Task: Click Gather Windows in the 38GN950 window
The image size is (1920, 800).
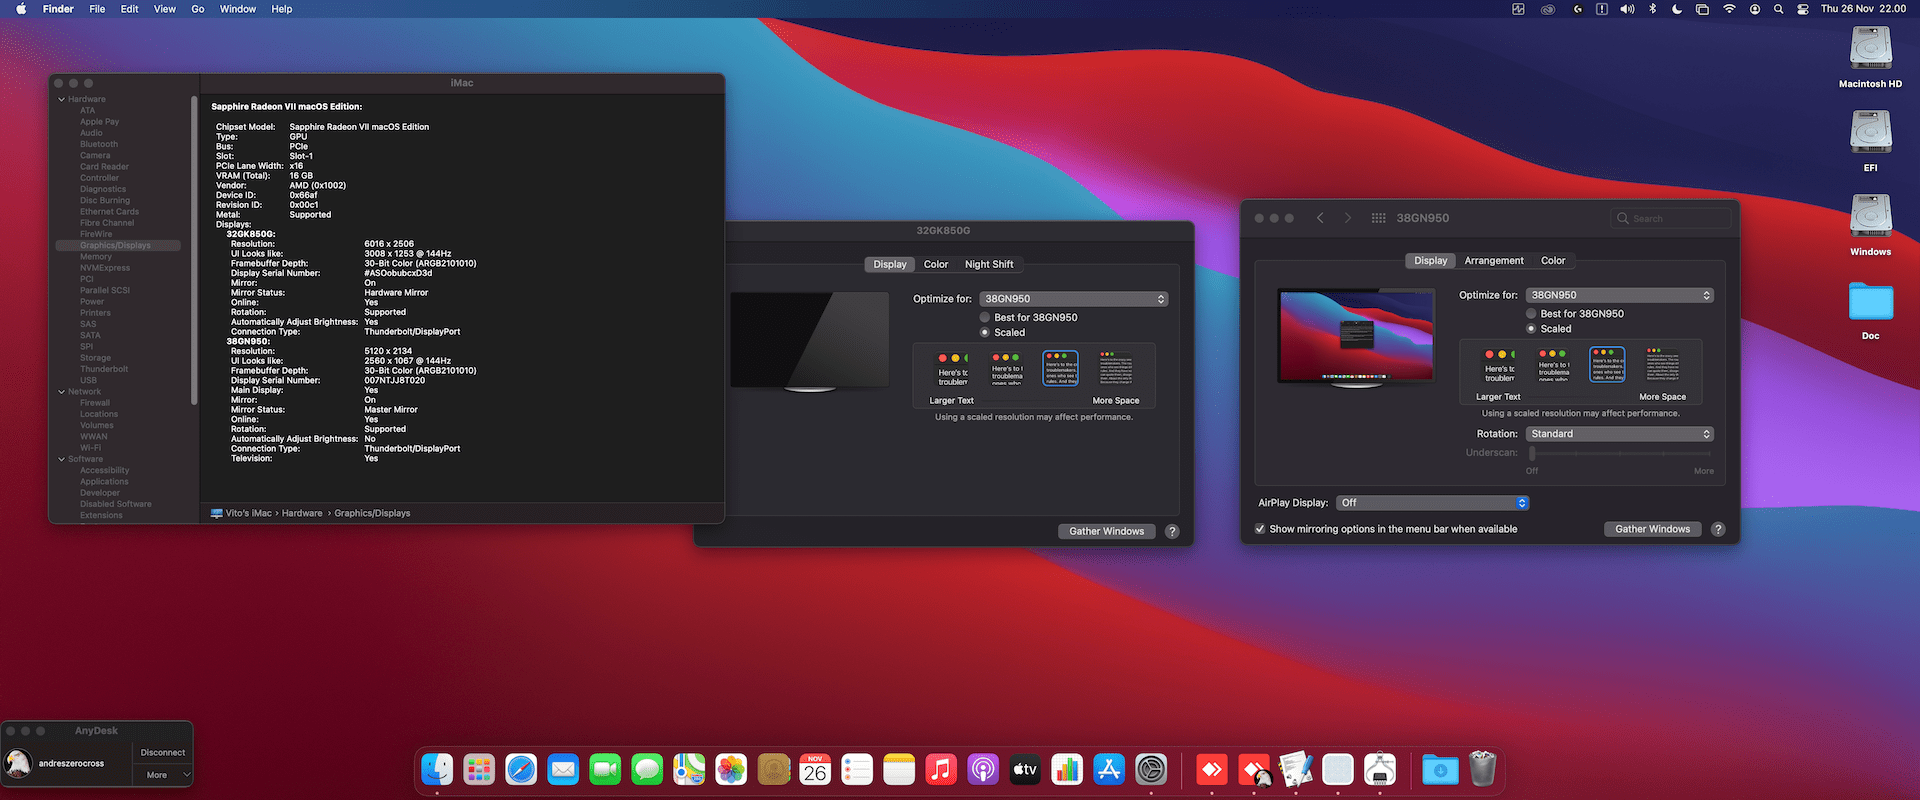Action: 1652,529
